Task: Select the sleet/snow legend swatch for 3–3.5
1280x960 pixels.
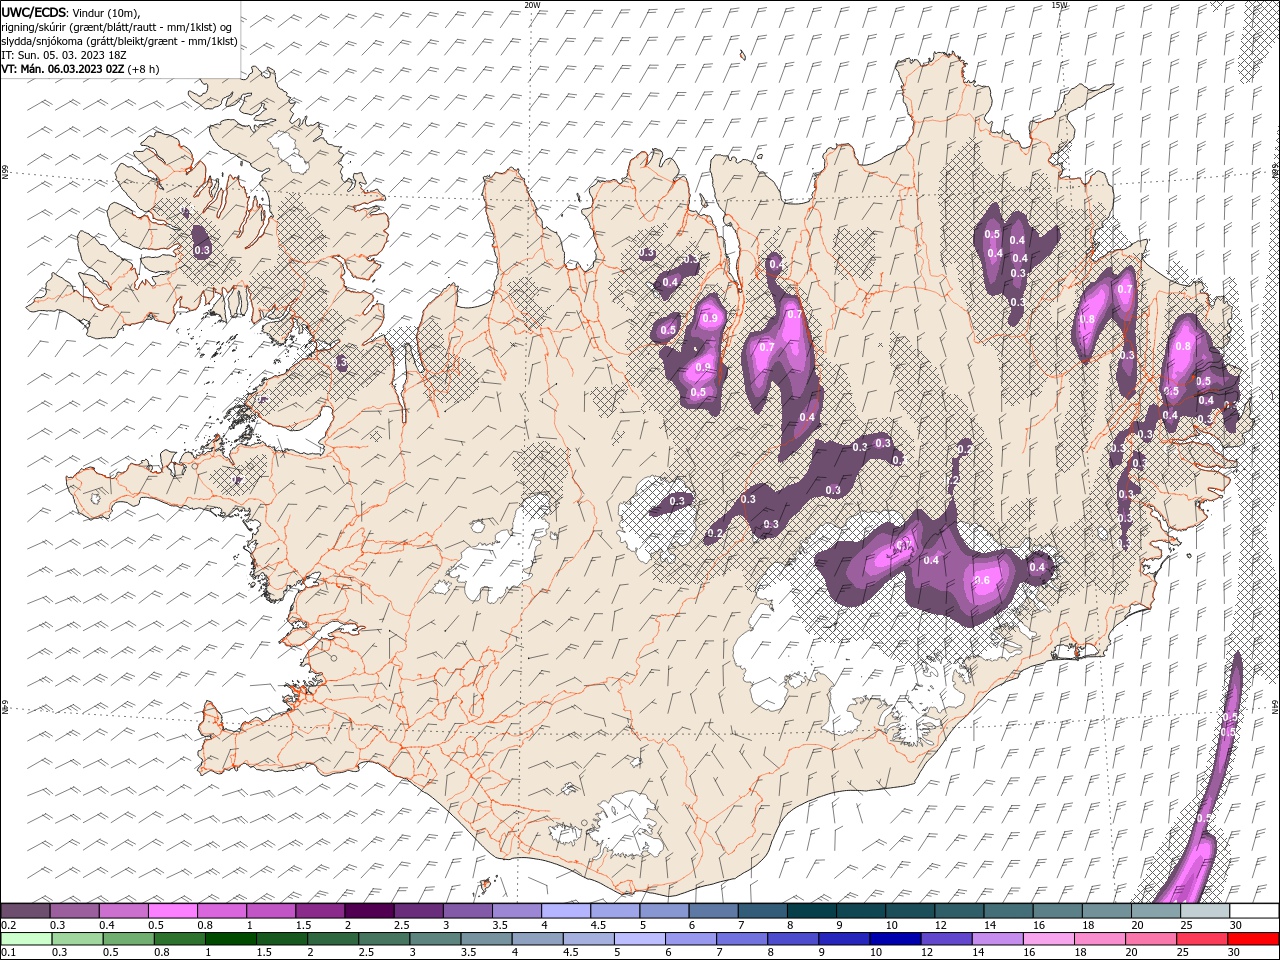Action: point(467,910)
